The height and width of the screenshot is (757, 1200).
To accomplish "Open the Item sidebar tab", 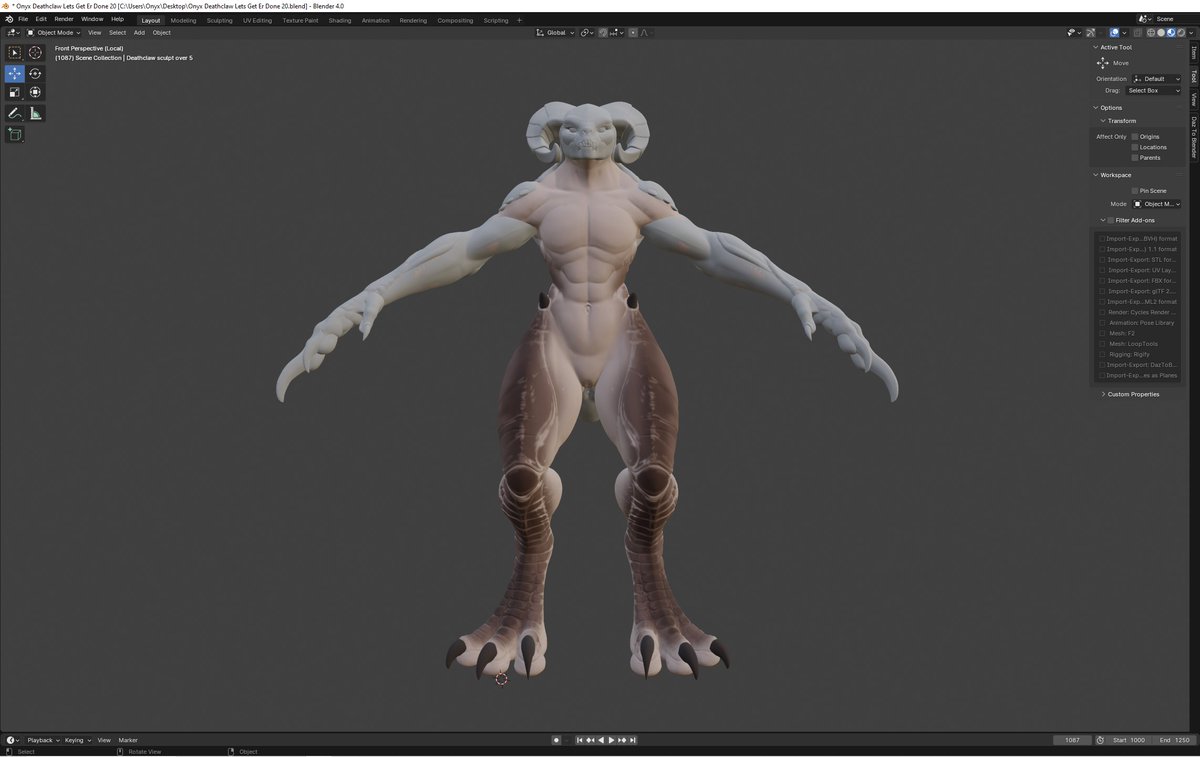I will (1194, 53).
